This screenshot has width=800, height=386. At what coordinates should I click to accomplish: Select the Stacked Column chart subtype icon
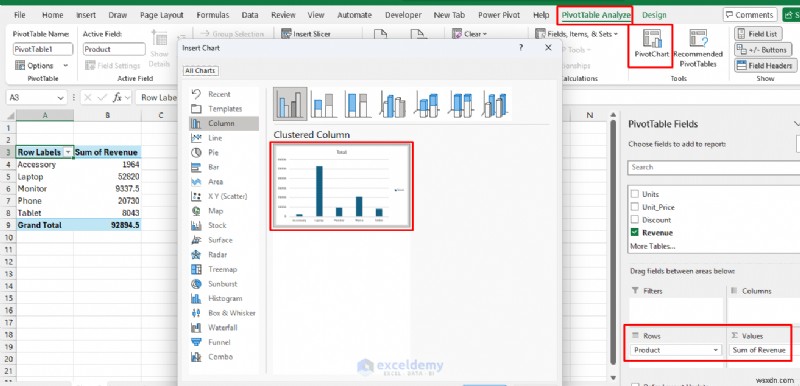pyautogui.click(x=324, y=104)
